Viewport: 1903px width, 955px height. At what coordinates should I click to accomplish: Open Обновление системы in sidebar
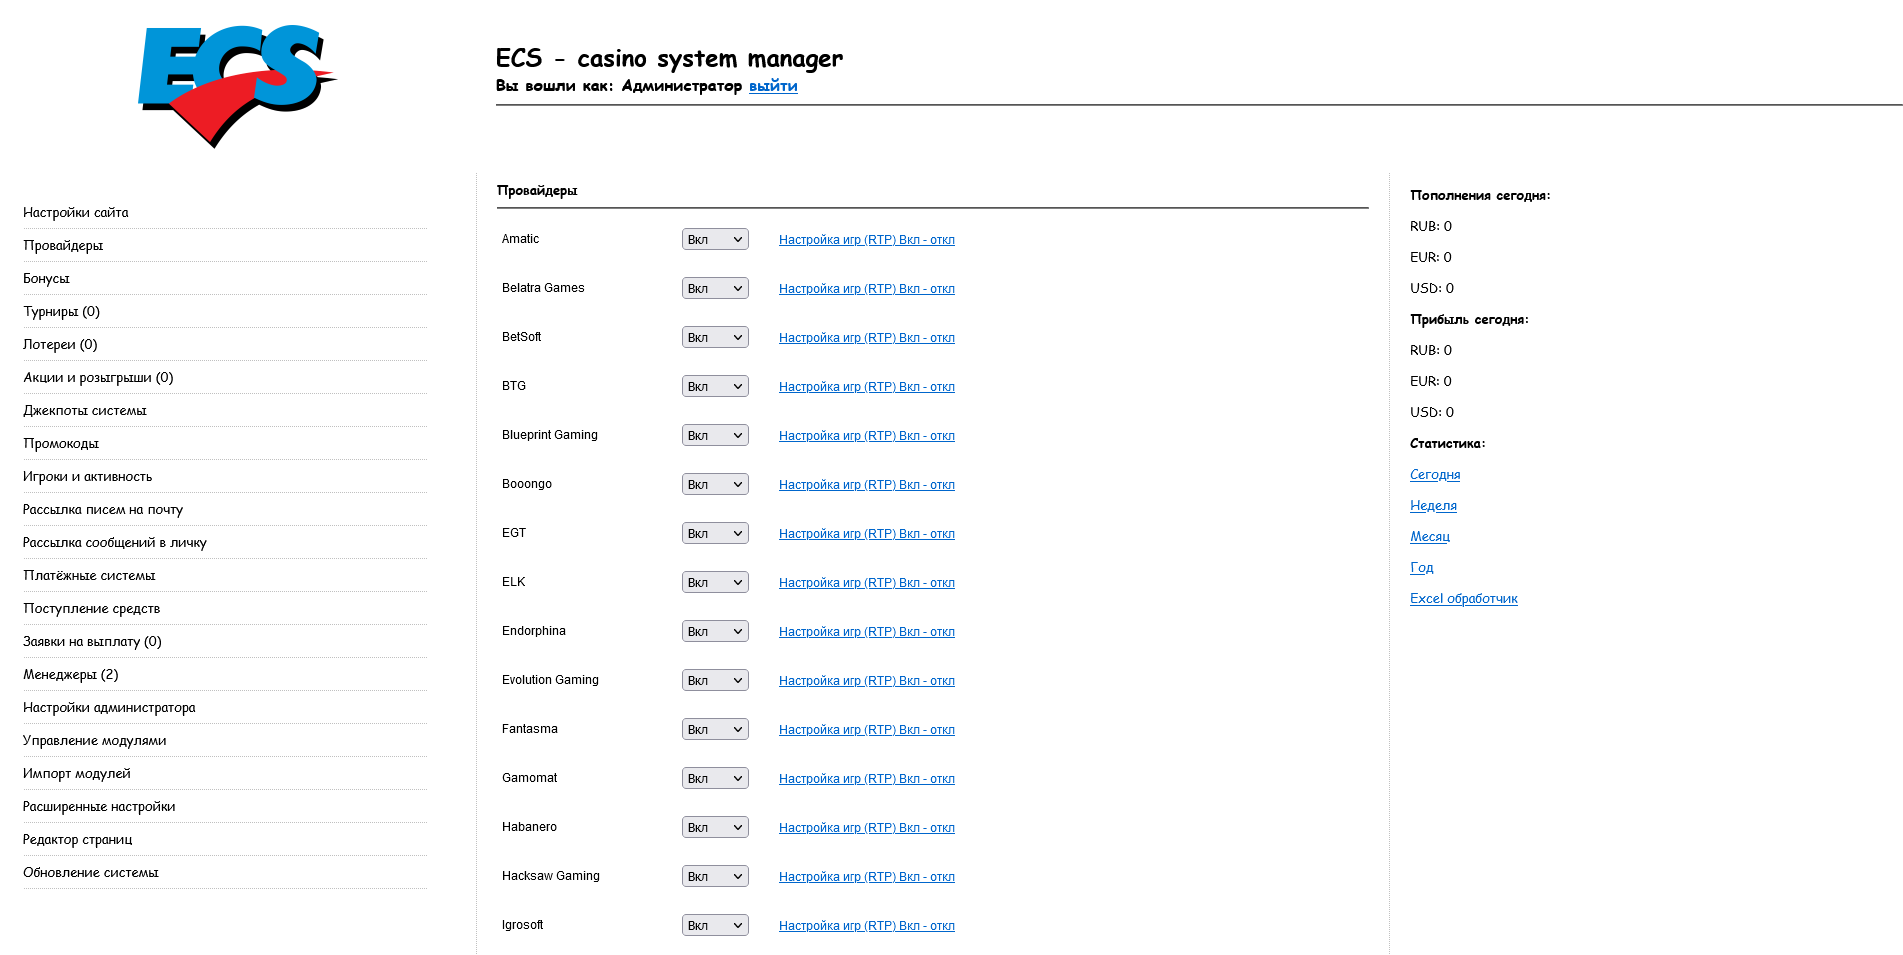coord(91,873)
